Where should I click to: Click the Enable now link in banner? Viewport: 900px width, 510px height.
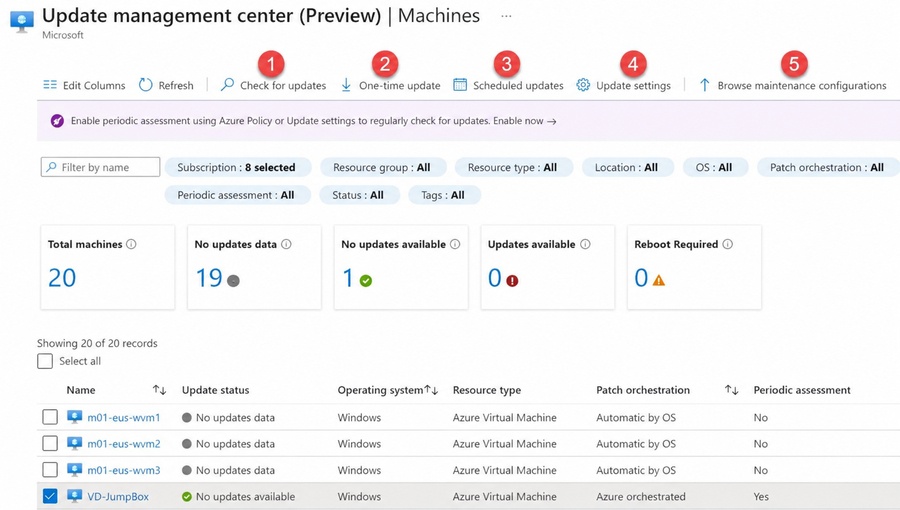point(525,121)
